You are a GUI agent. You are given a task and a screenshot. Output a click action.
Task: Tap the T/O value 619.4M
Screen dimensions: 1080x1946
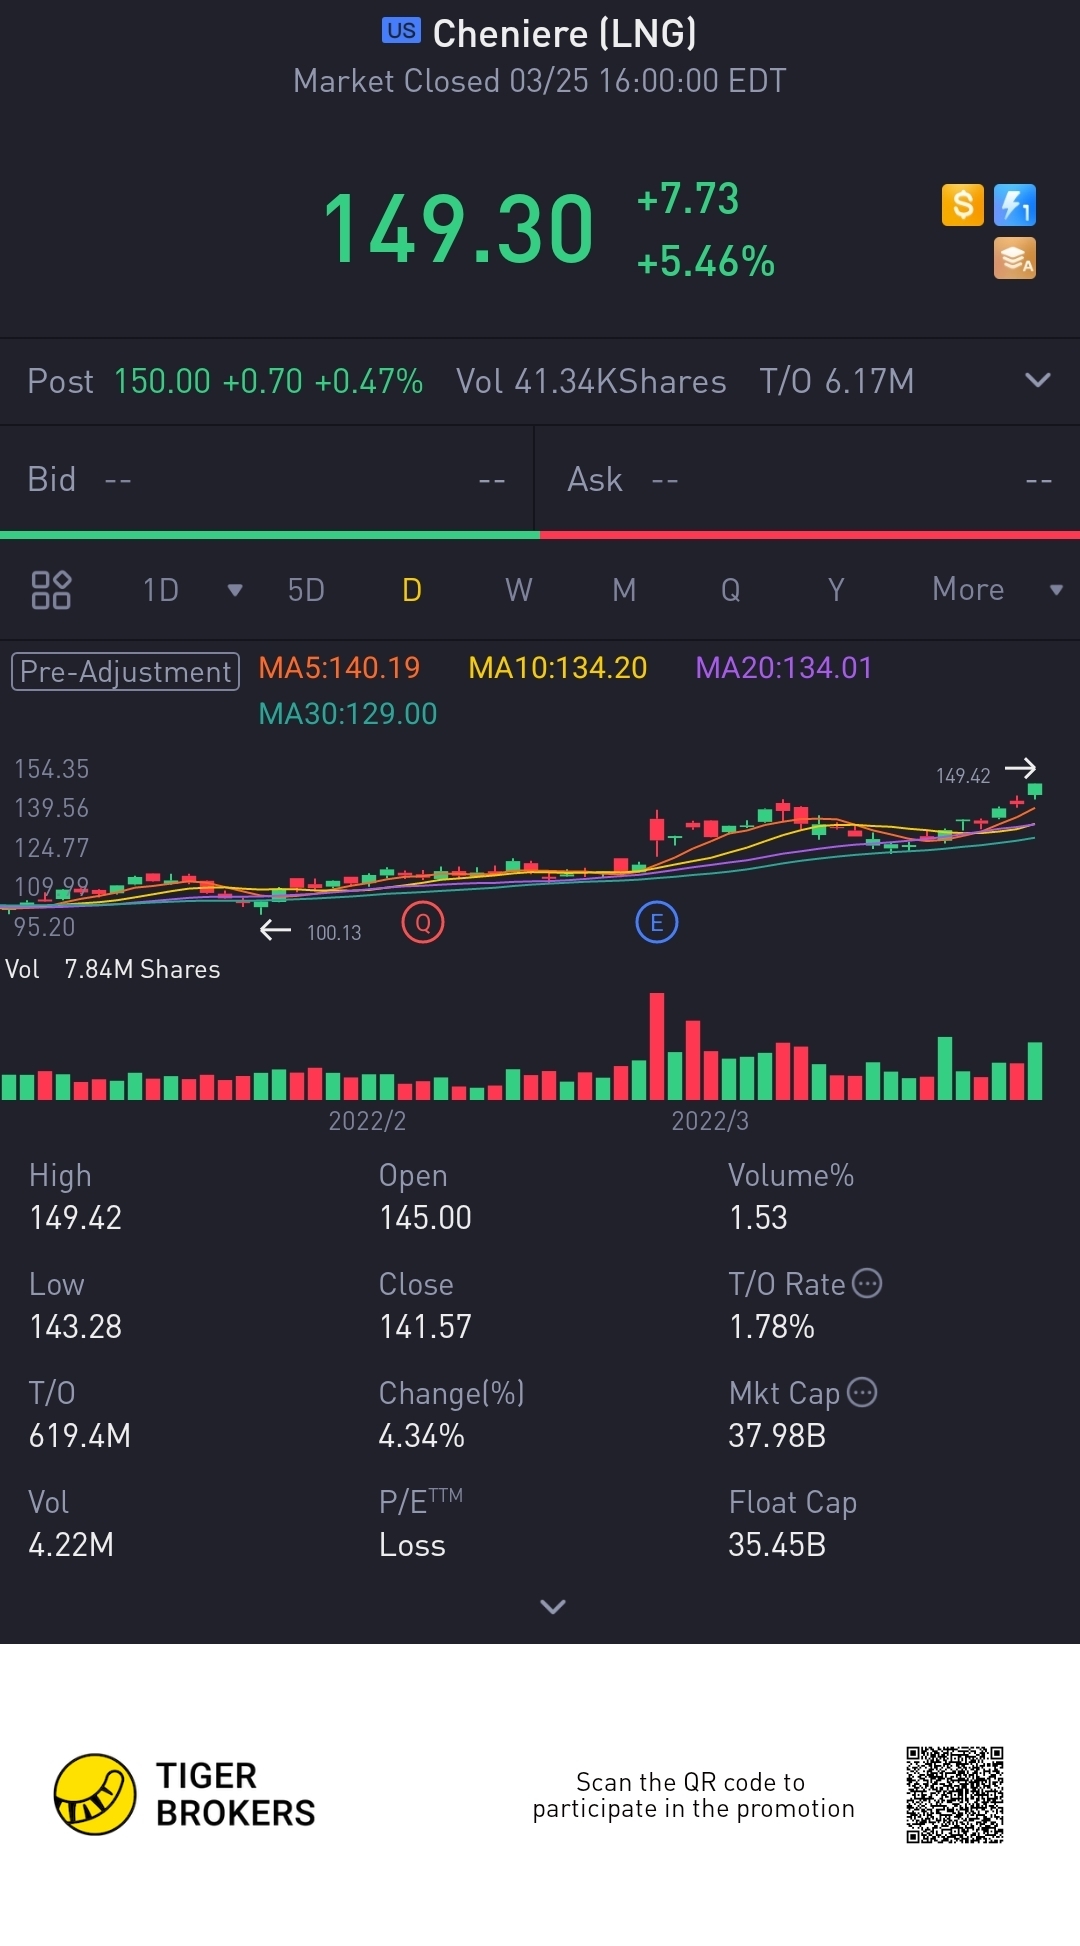point(80,1436)
